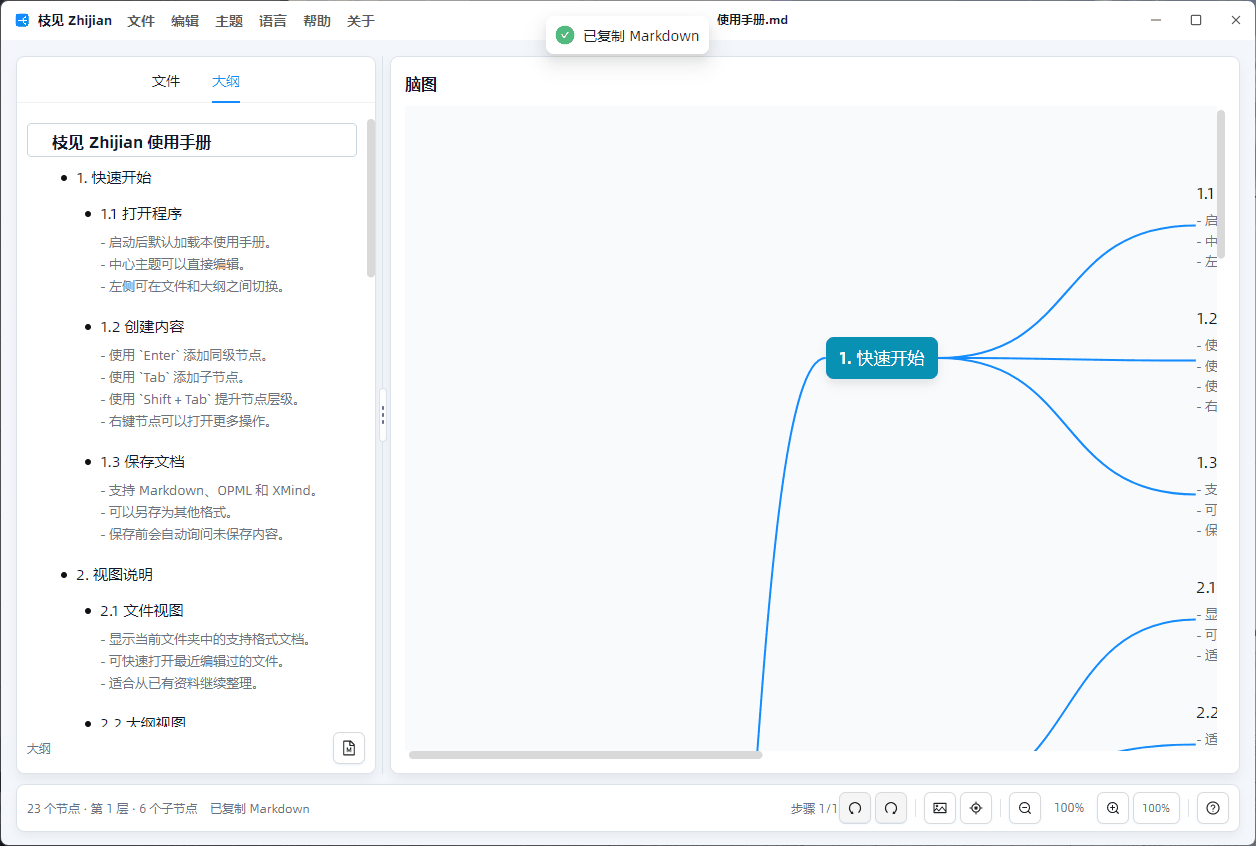Zoom out the mind map

(1025, 808)
